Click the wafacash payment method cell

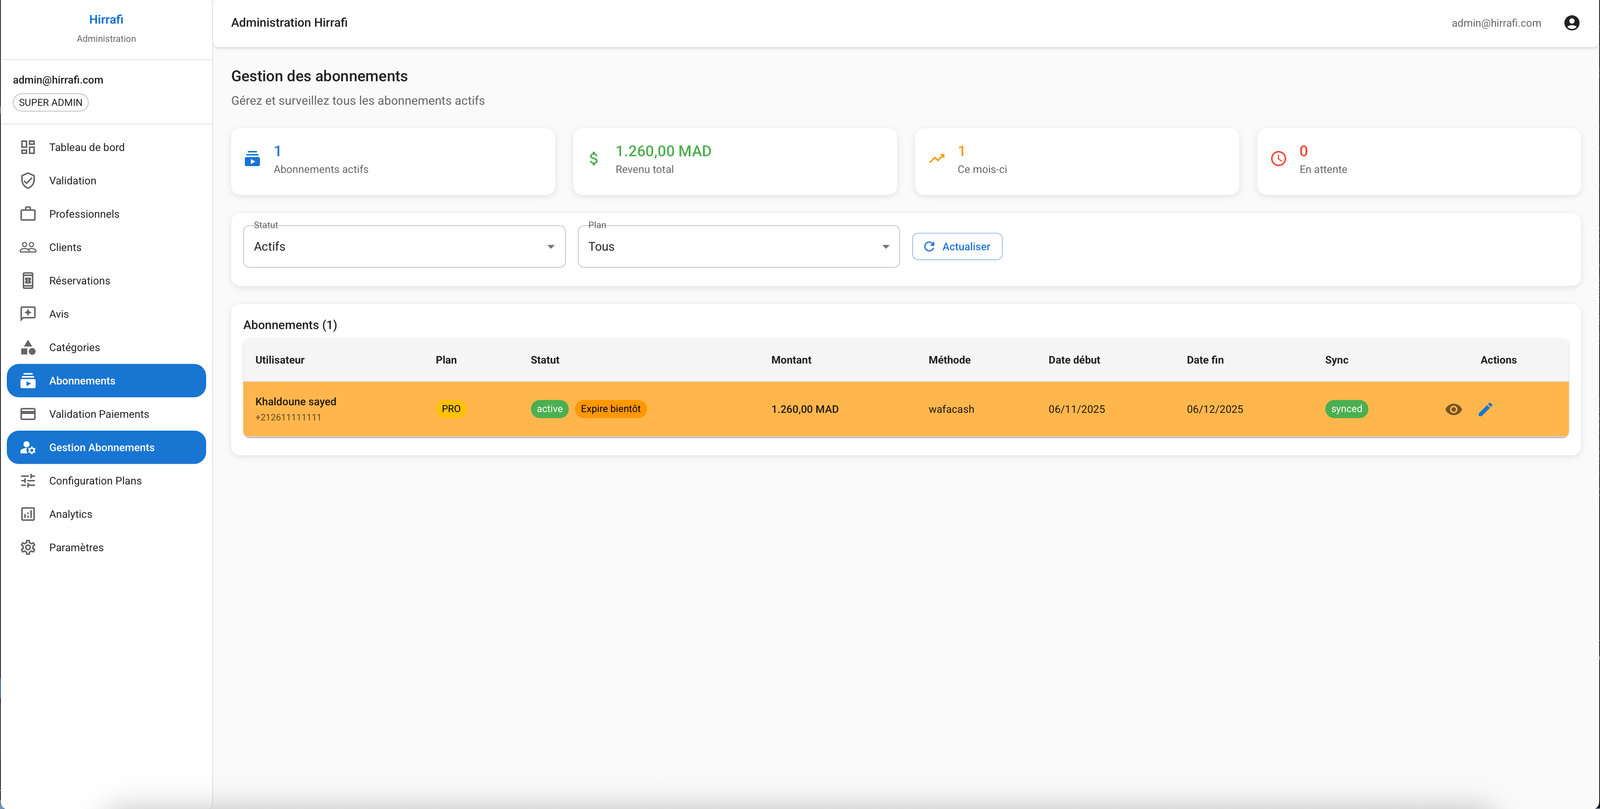951,409
